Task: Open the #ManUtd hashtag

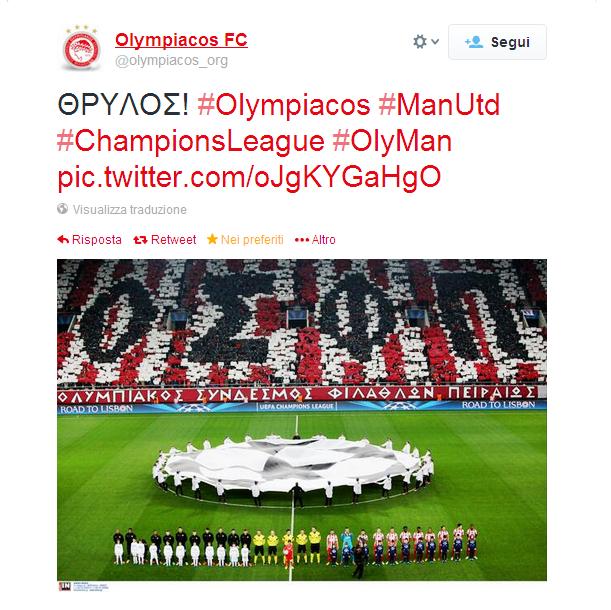Action: click(x=439, y=105)
